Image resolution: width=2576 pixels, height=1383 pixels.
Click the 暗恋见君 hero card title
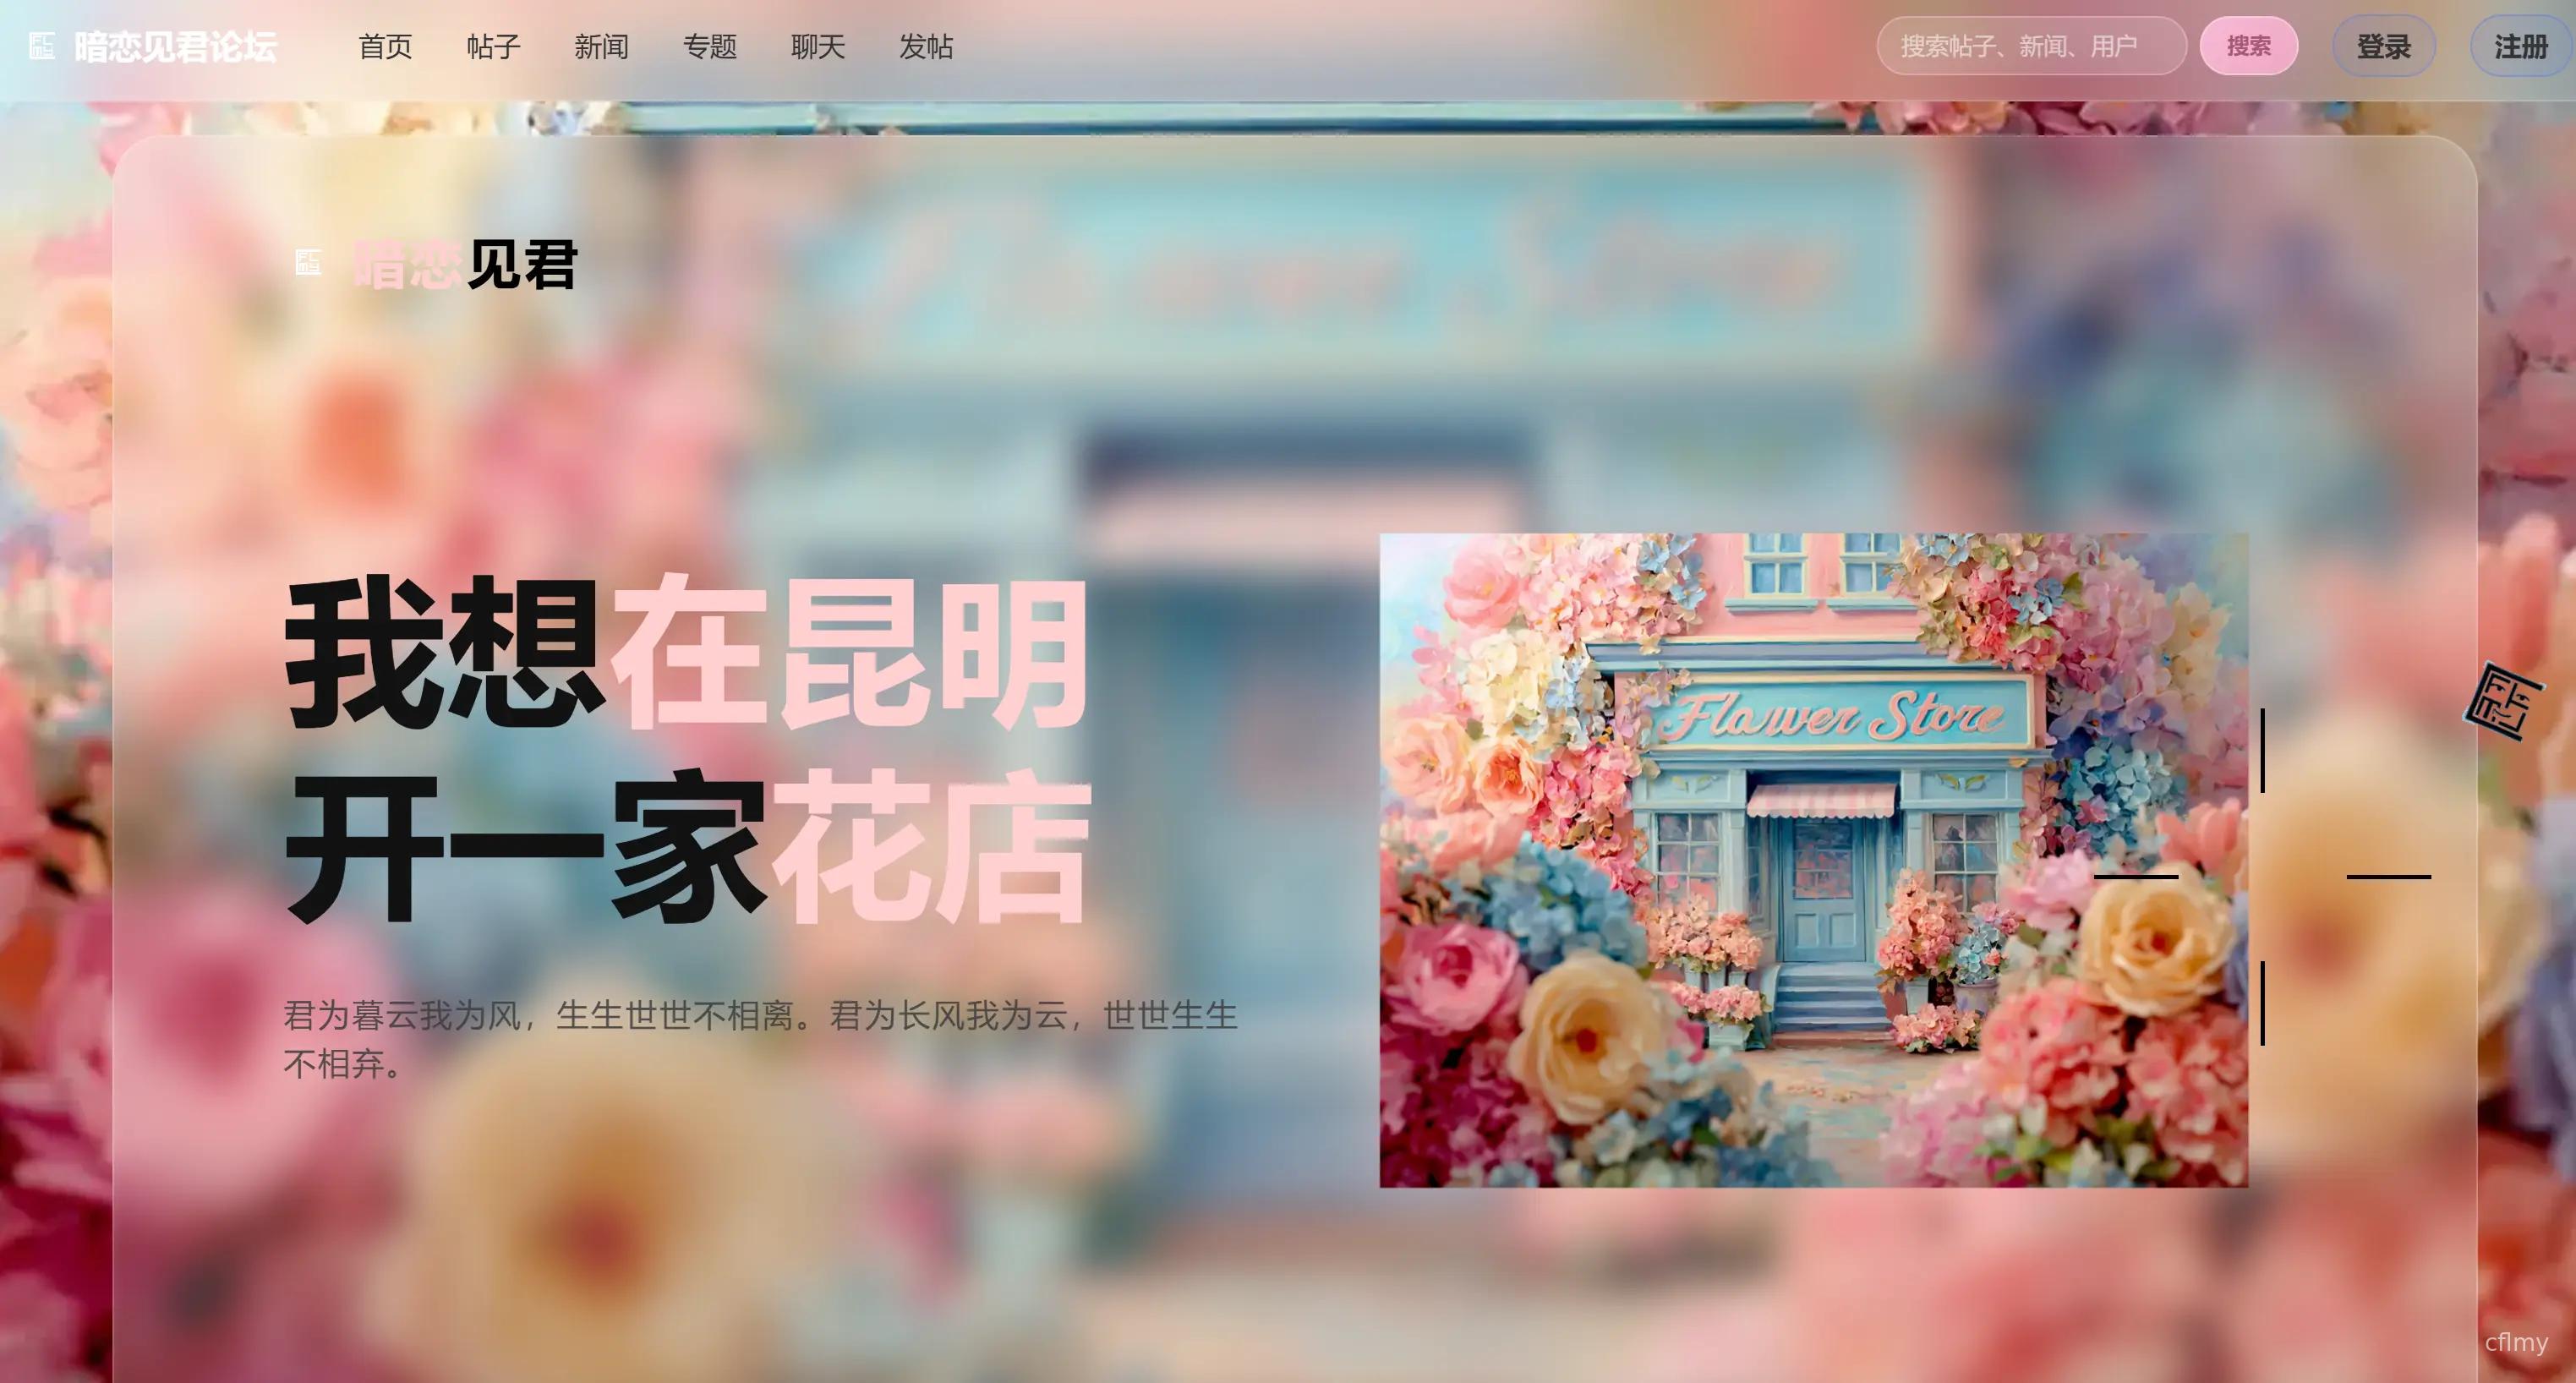[x=465, y=265]
